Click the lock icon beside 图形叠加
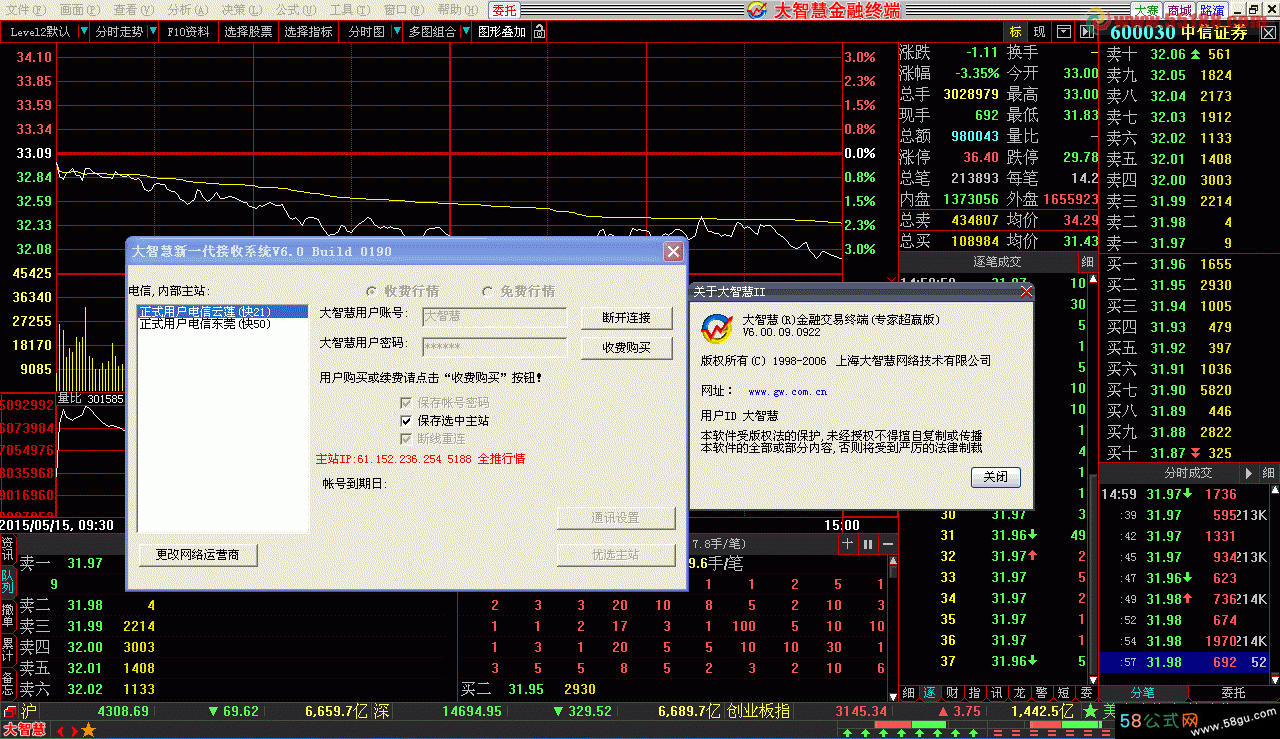This screenshot has width=1280, height=739. [540, 32]
